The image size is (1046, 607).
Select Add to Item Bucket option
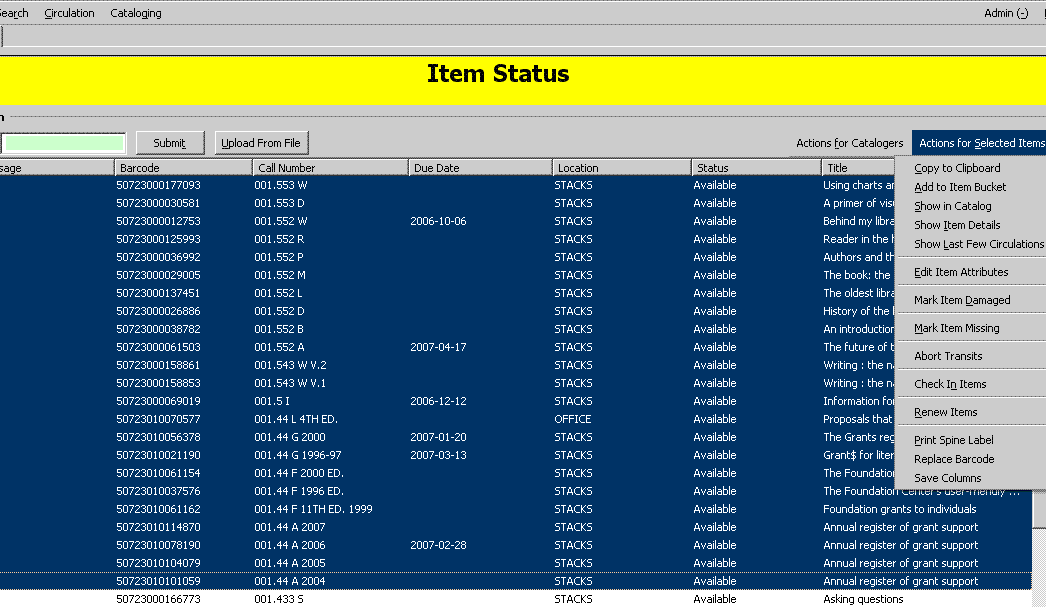coord(960,187)
